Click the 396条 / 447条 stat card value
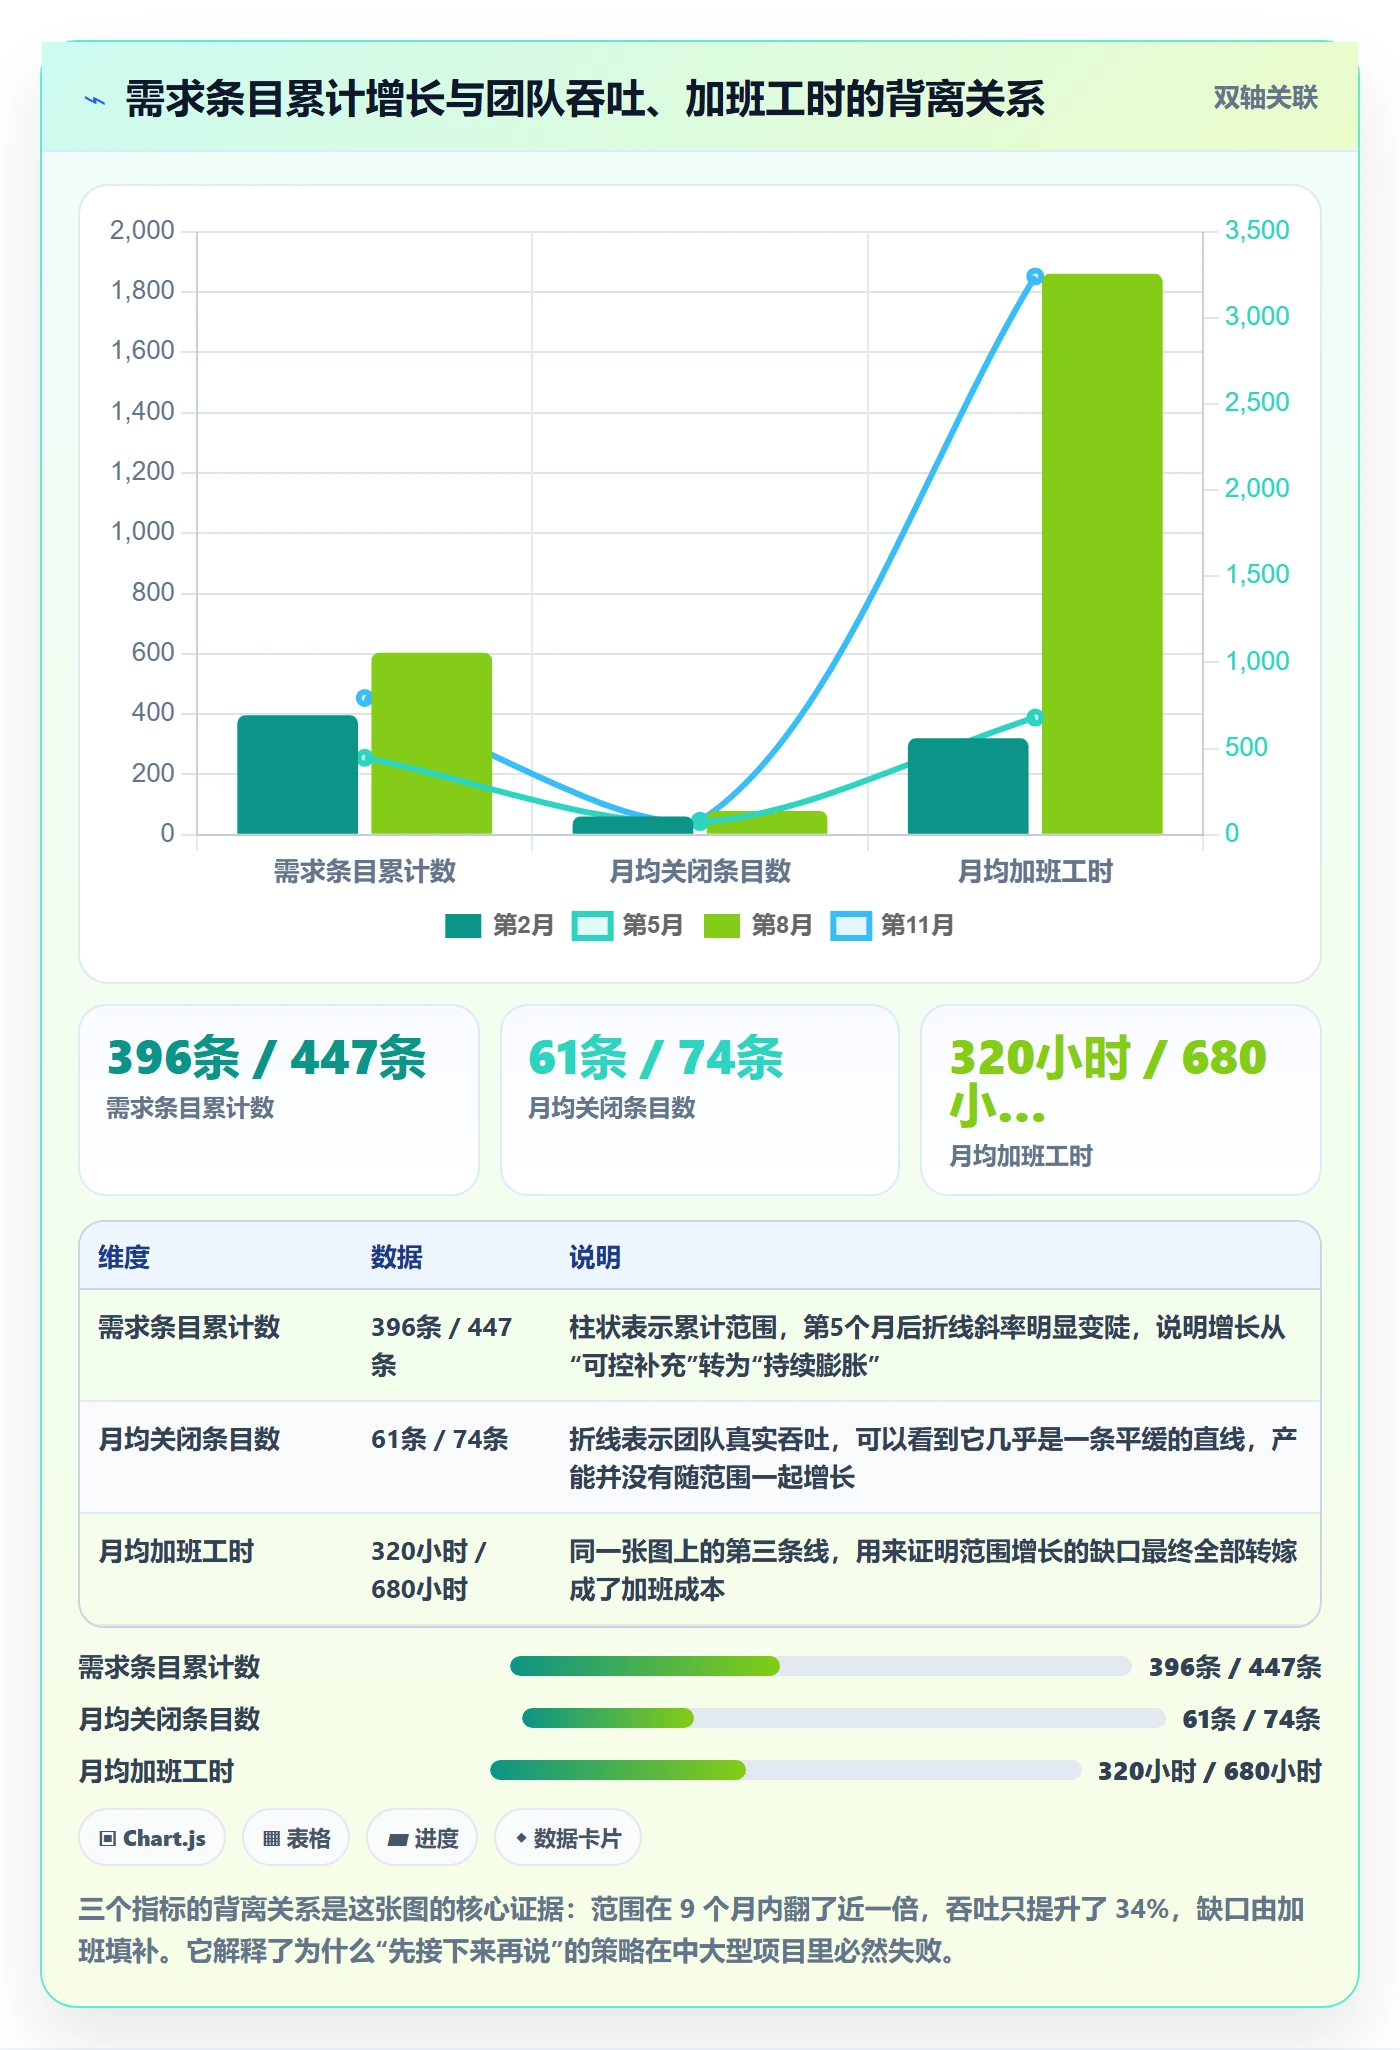The image size is (1400, 2050). pyautogui.click(x=267, y=1058)
